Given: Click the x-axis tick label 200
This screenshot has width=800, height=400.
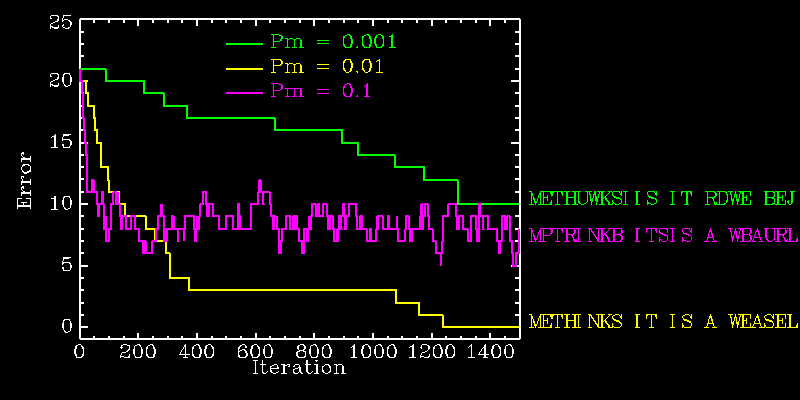Looking at the screenshot, I should click(x=138, y=351).
